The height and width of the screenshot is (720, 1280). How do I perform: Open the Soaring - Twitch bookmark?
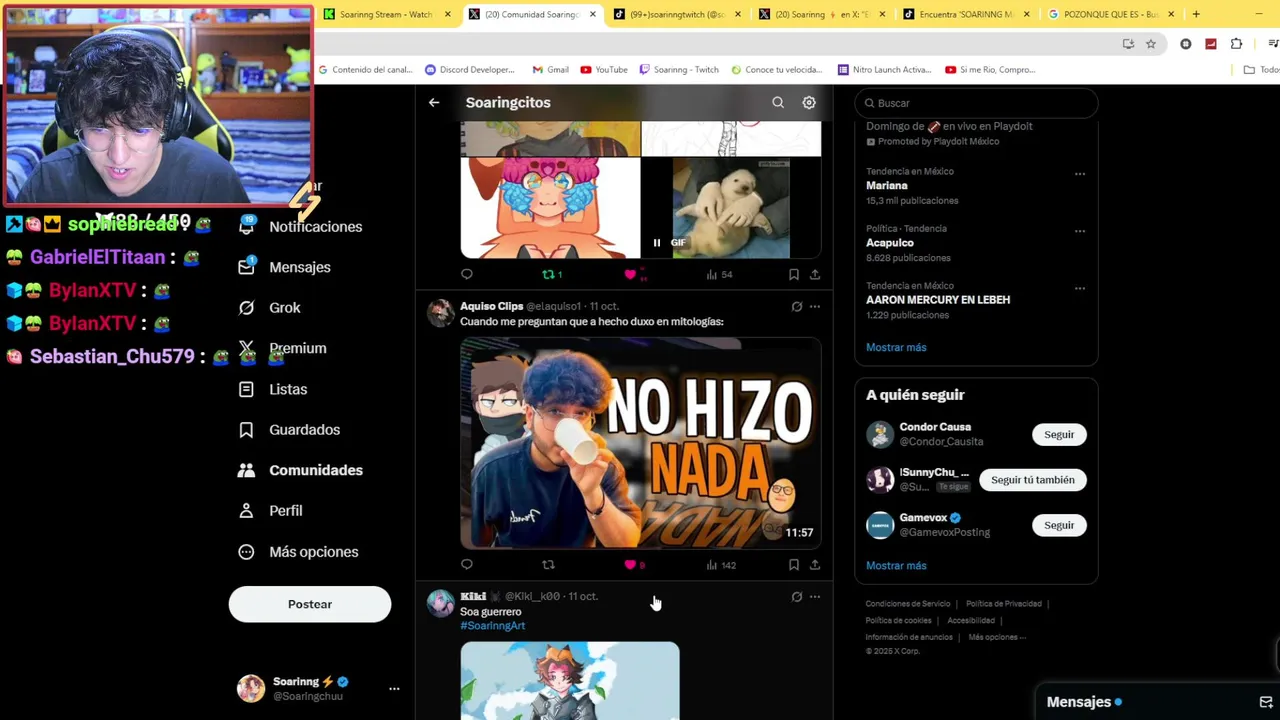pos(678,70)
